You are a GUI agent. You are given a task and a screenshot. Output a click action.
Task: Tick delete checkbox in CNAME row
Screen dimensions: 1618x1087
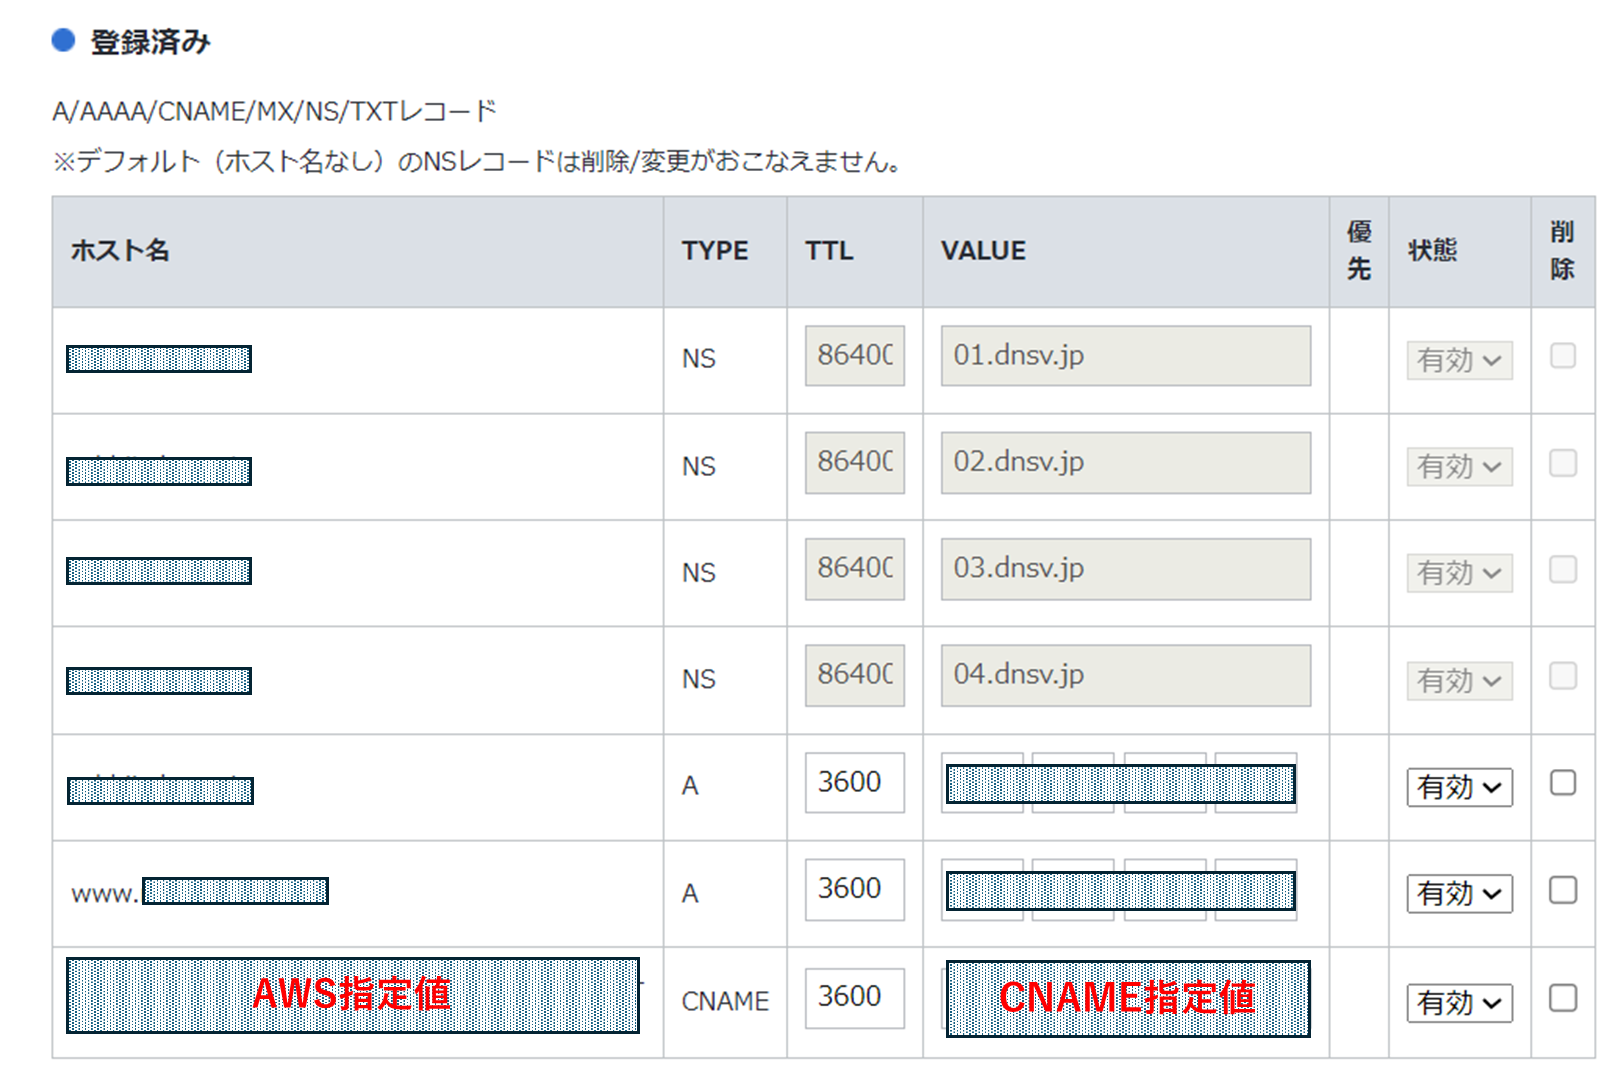1562,998
